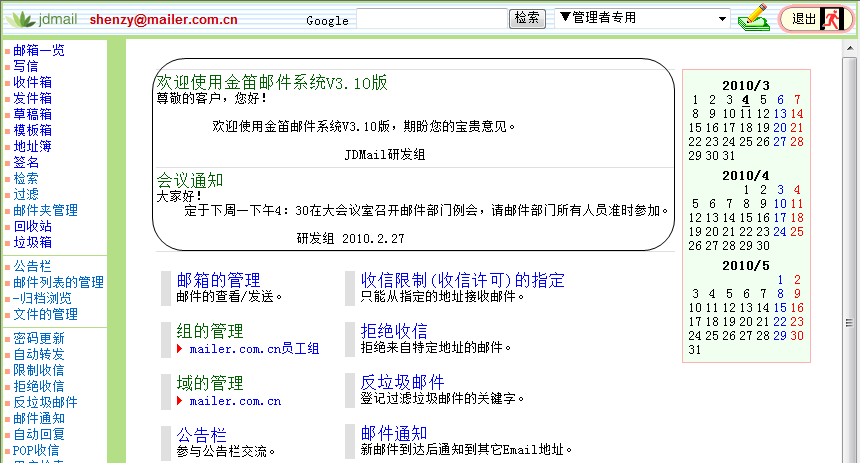This screenshot has height=463, width=860.
Task: Click the 2010/5 calendar month header
Action: pos(746,266)
